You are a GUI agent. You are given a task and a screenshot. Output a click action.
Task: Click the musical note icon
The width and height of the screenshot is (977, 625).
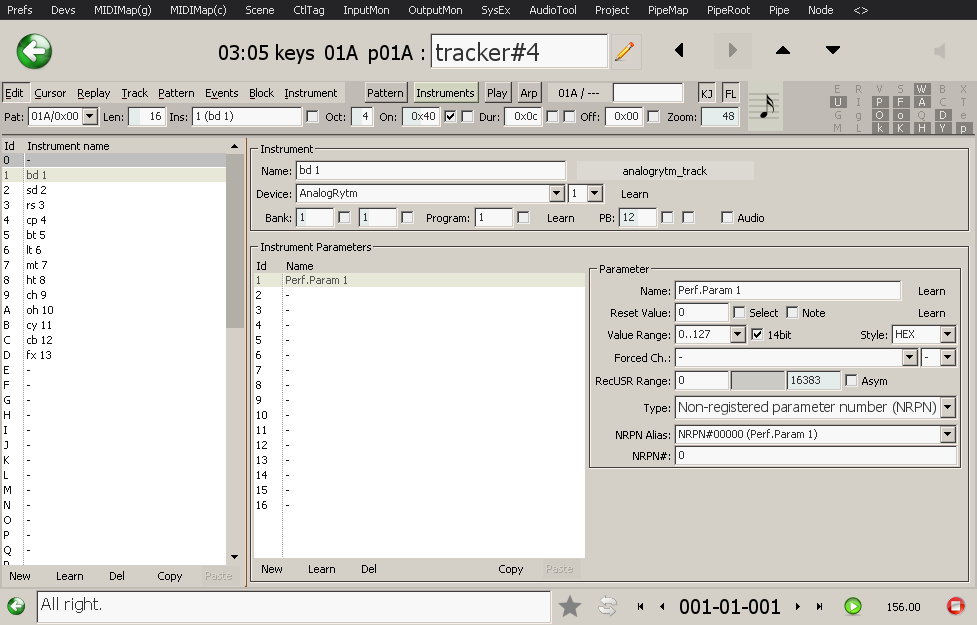(x=767, y=105)
